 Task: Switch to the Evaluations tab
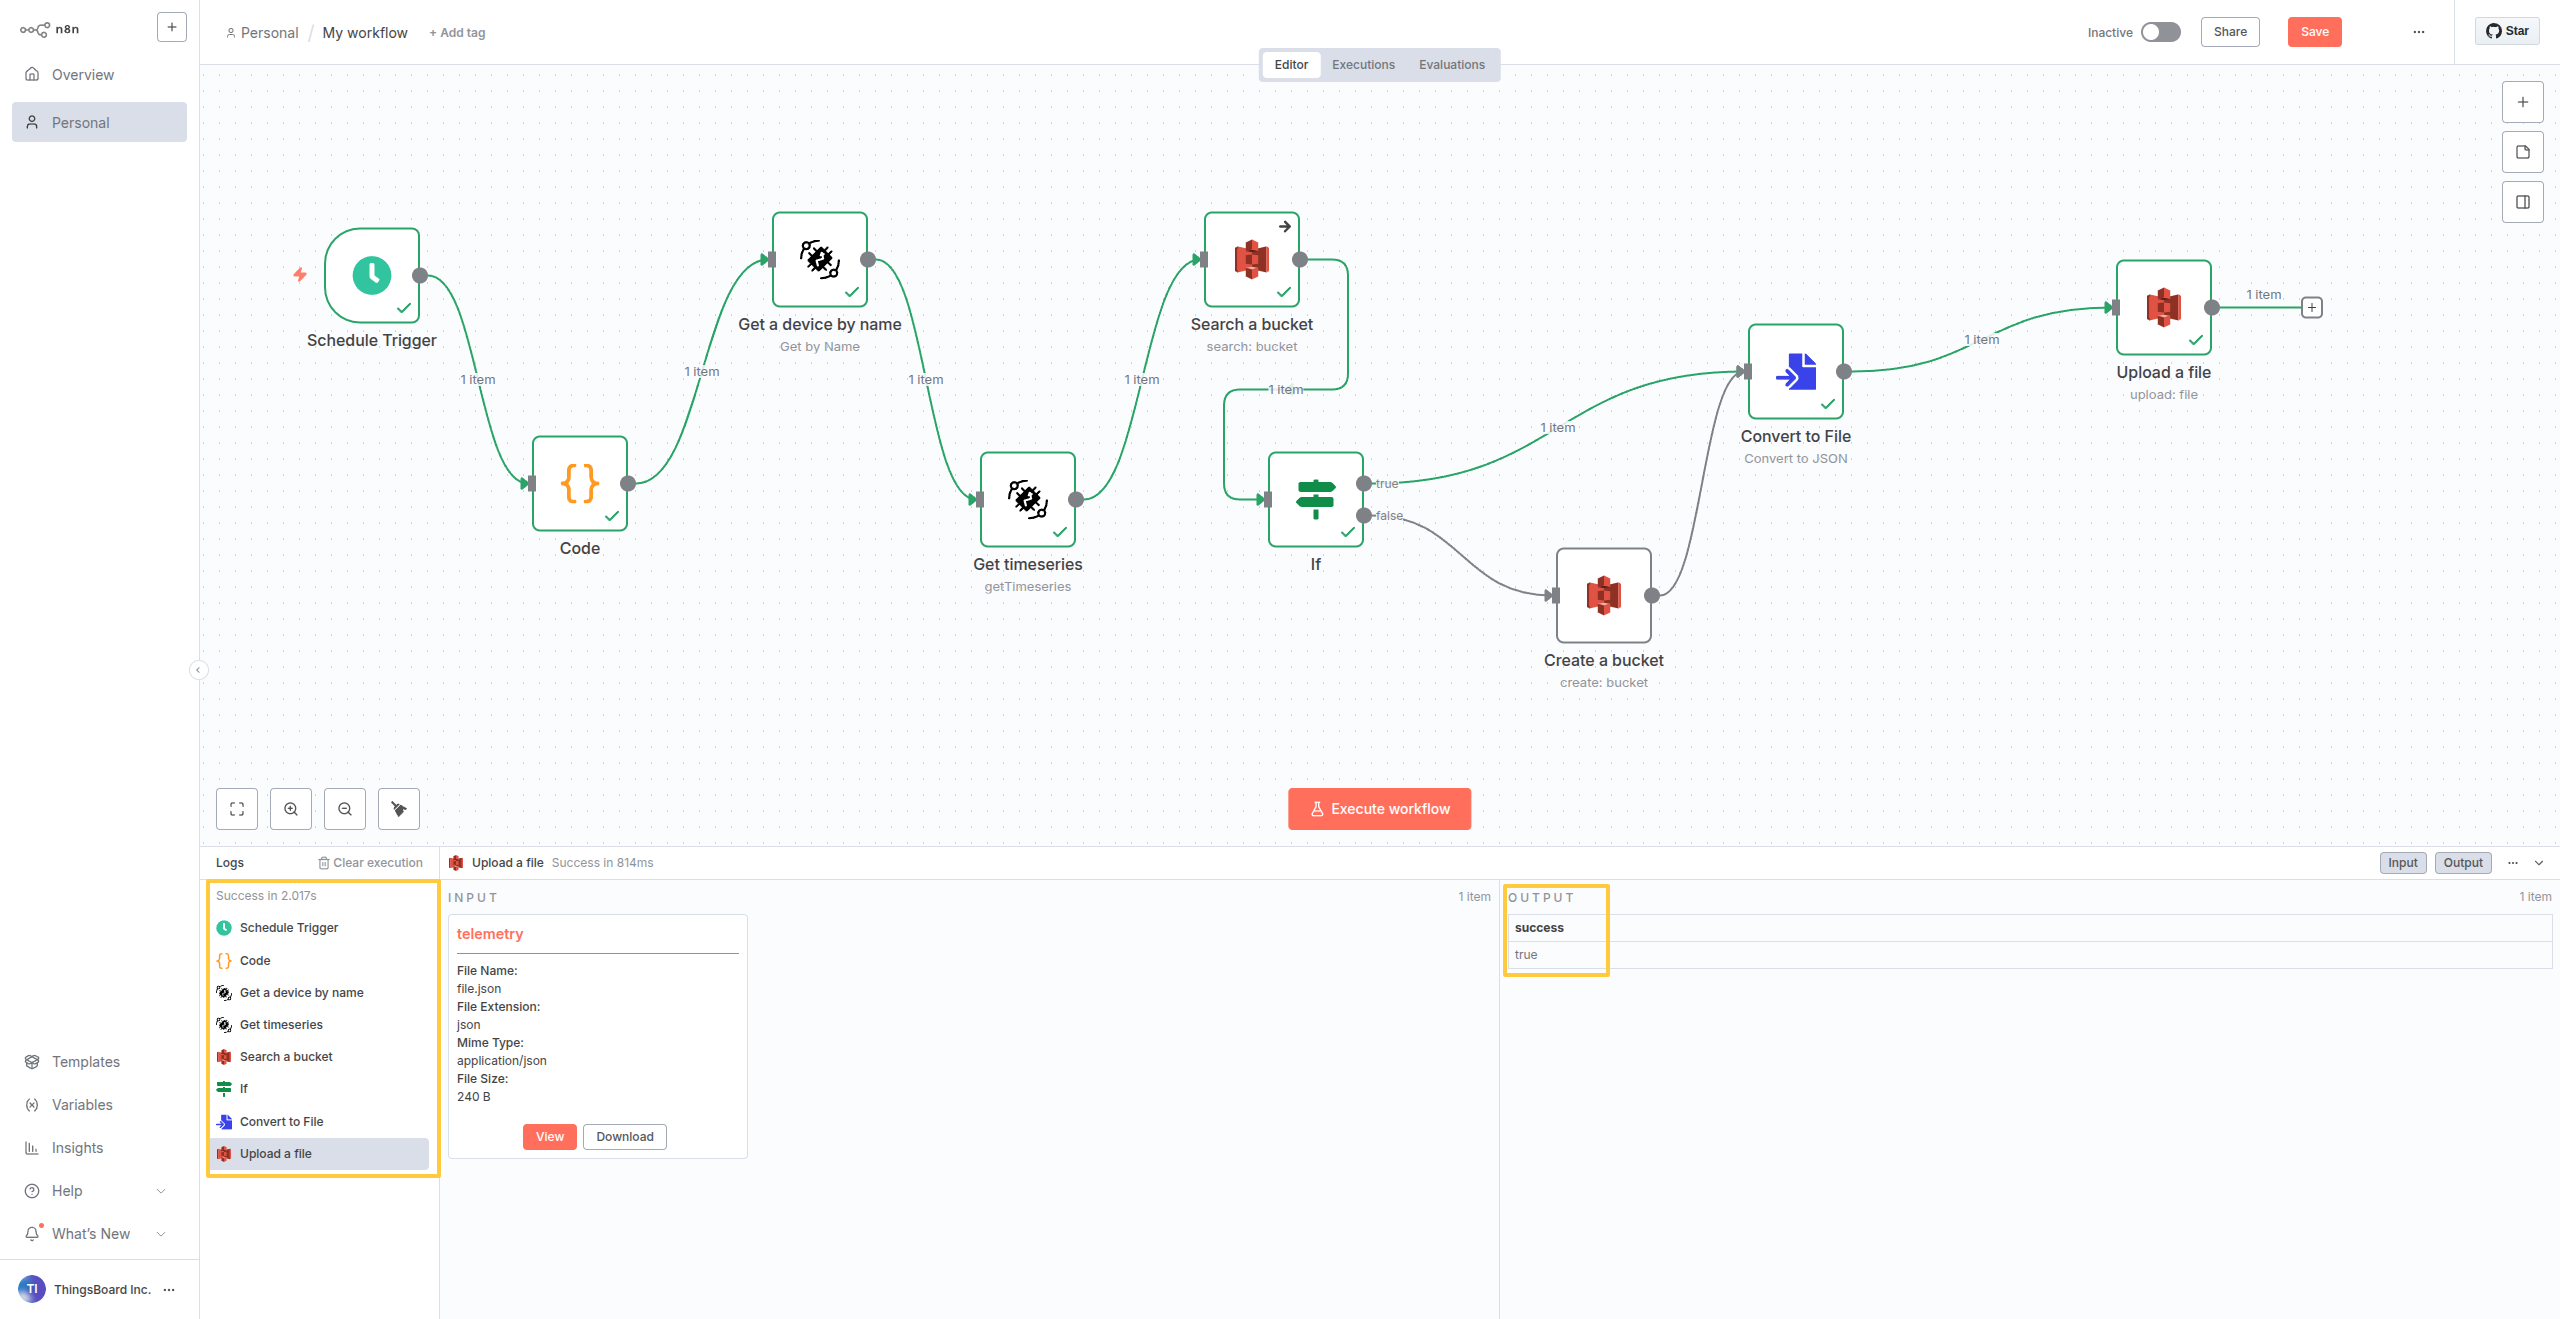[1451, 65]
